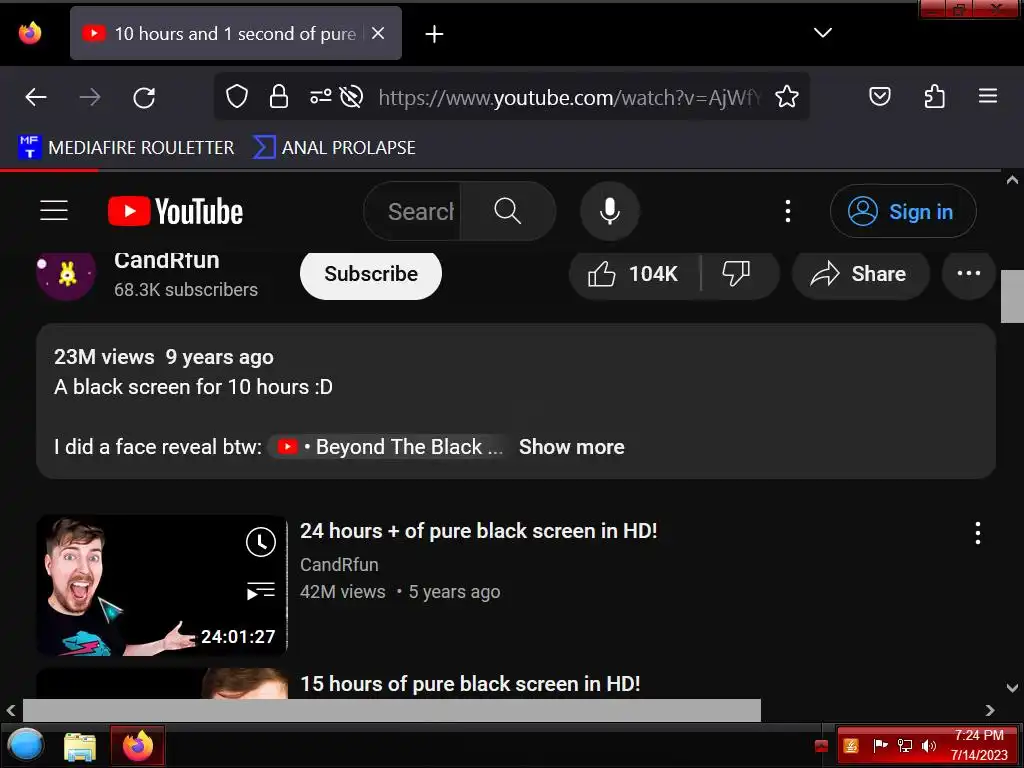Open the MEDIAFIRE ROULETTER bookmark
1024x768 pixels.
[126, 148]
